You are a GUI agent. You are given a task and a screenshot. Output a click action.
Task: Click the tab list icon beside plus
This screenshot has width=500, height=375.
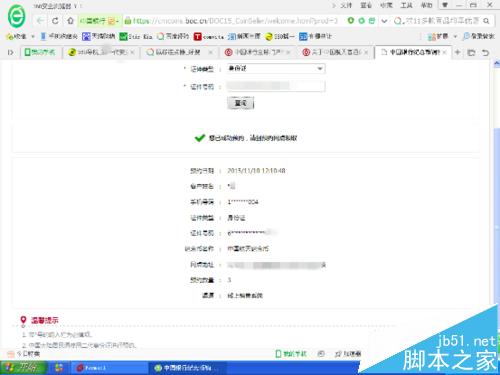tap(471, 52)
